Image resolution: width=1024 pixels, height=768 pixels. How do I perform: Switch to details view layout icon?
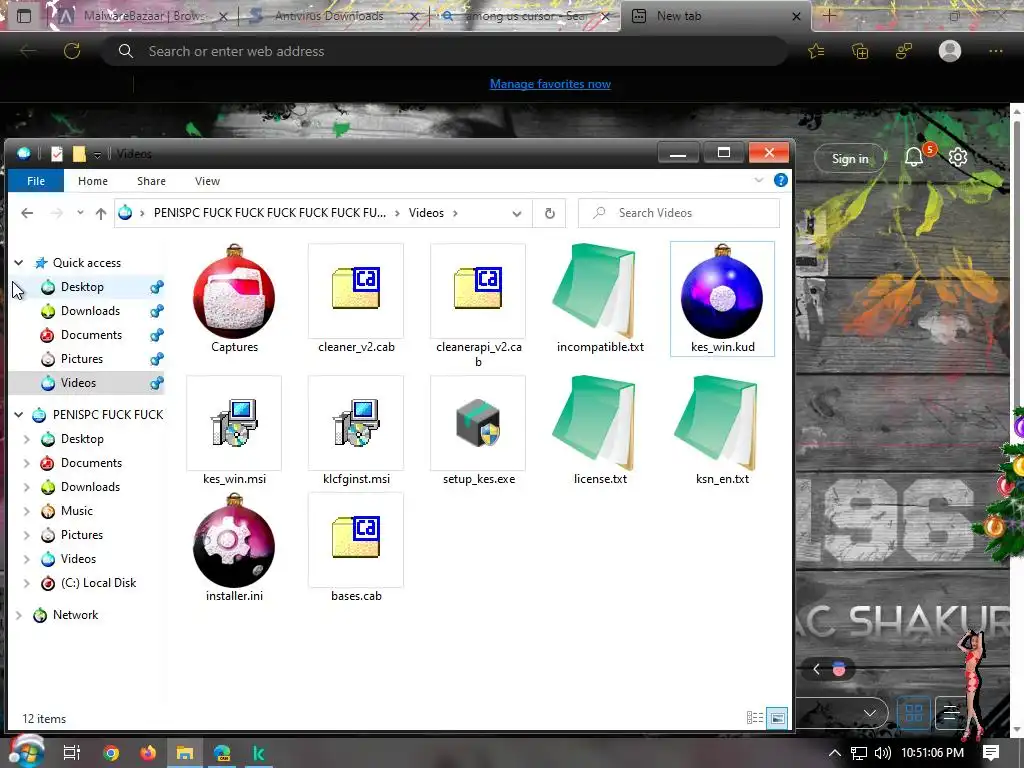pos(755,718)
